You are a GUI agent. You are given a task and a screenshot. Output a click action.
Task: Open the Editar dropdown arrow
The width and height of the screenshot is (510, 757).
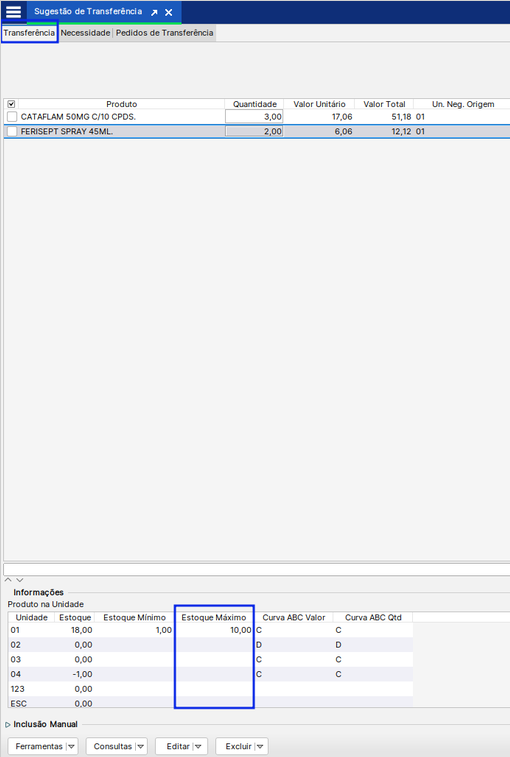click(x=198, y=746)
